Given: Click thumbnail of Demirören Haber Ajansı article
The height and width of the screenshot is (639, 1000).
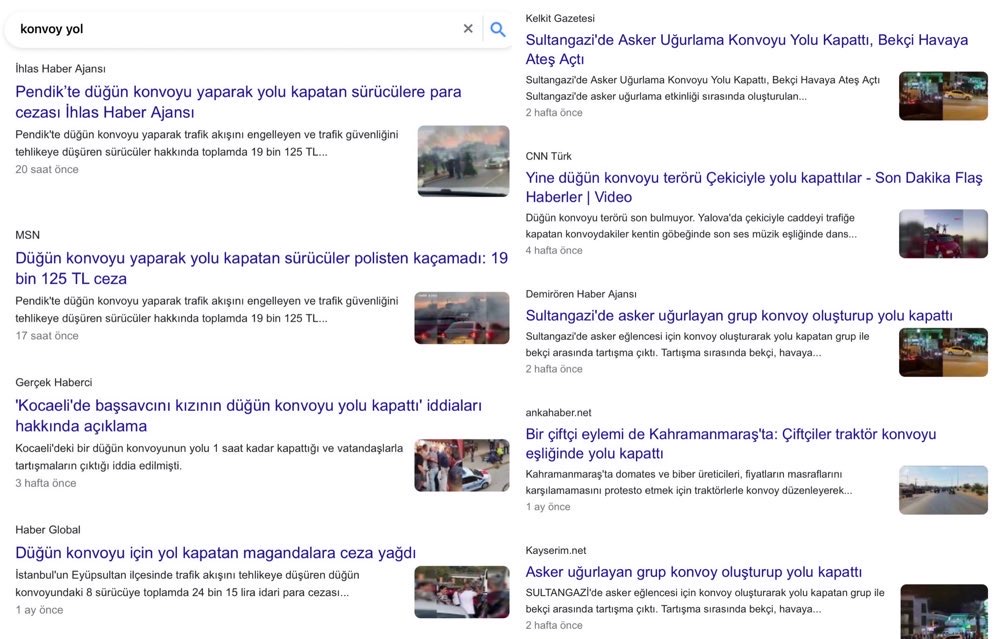Looking at the screenshot, I should click(943, 352).
